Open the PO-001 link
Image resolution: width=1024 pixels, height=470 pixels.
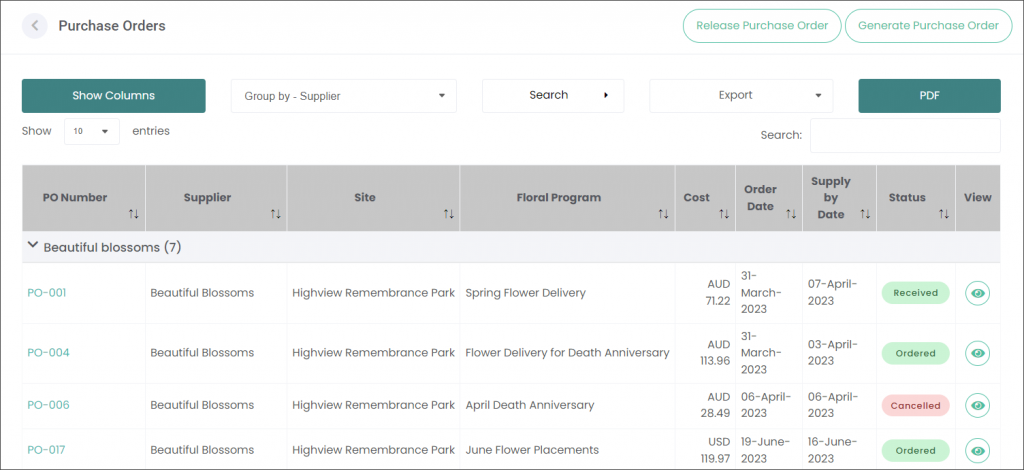pyautogui.click(x=47, y=293)
